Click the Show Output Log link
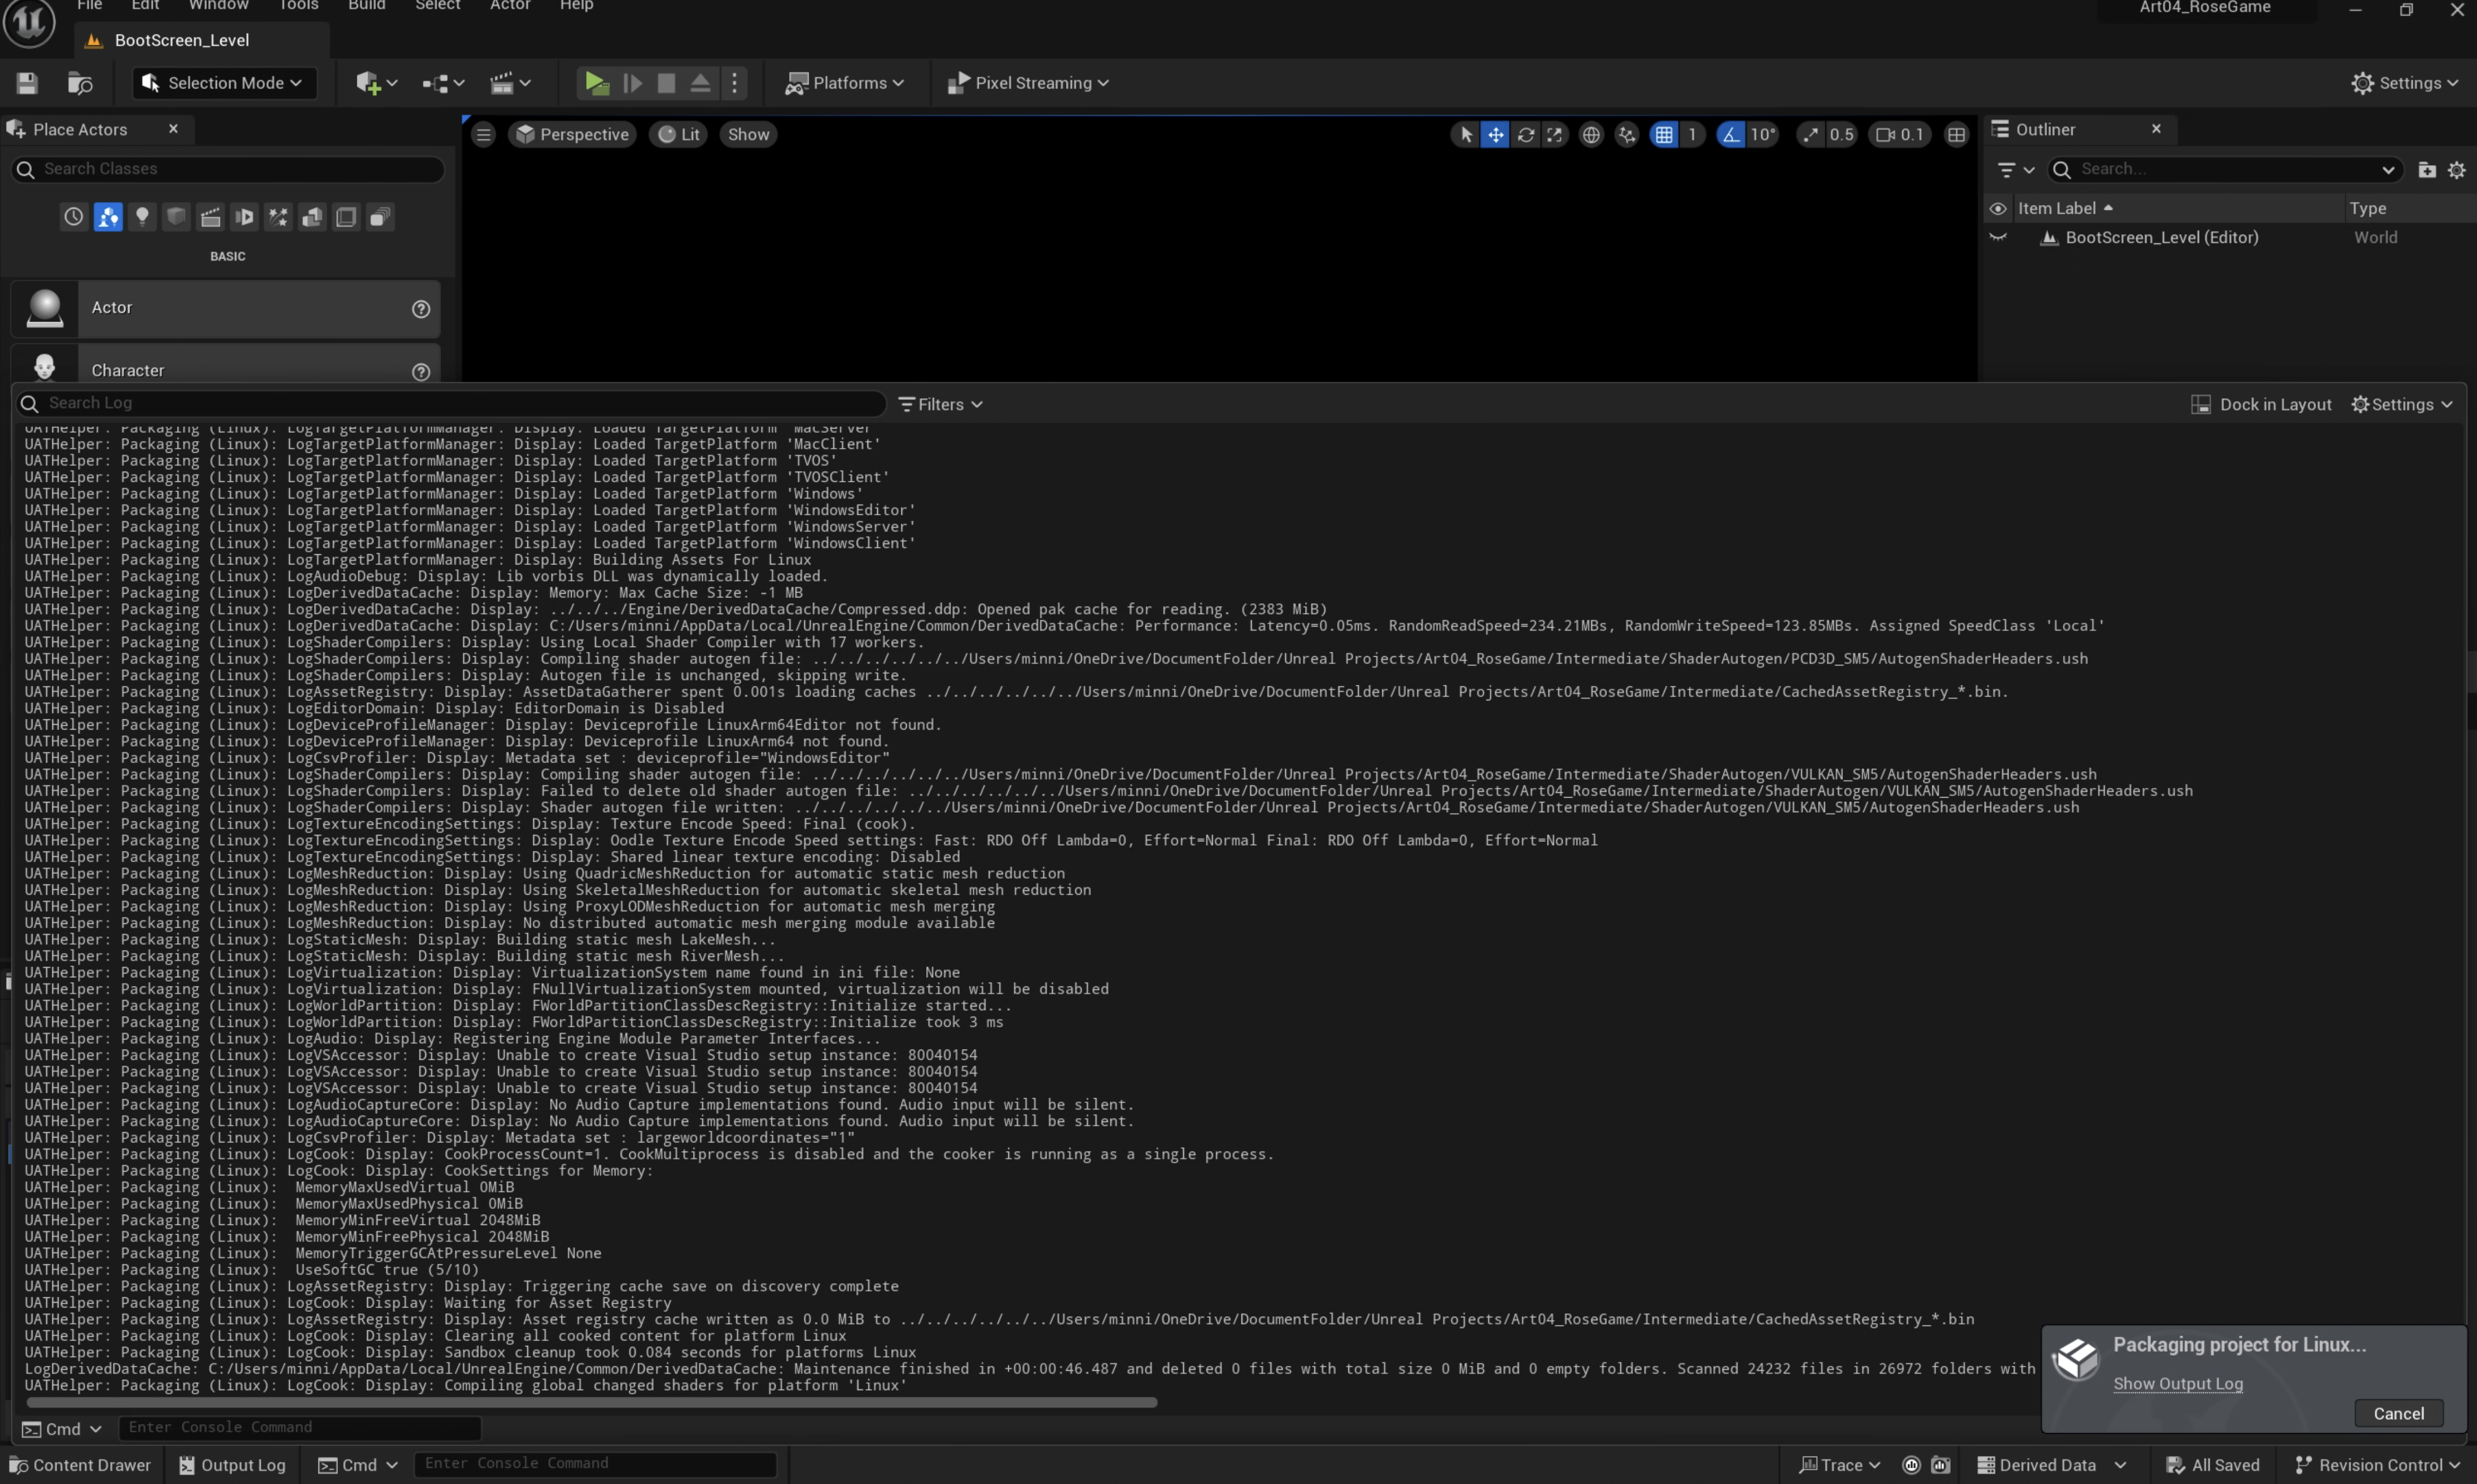This screenshot has height=1484, width=2477. (2177, 1383)
